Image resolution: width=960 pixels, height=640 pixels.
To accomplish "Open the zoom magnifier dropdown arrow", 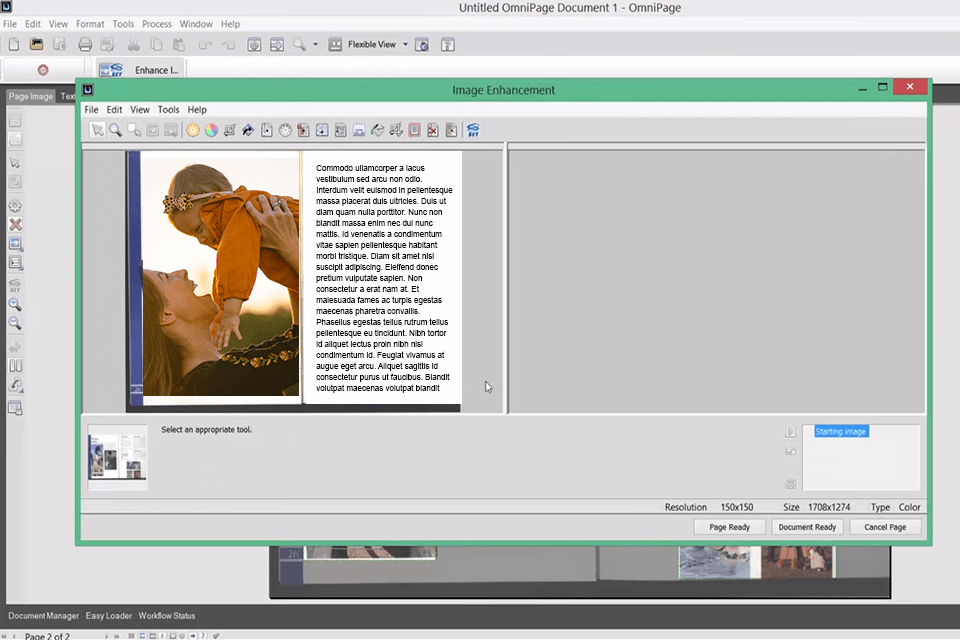I will 316,45.
